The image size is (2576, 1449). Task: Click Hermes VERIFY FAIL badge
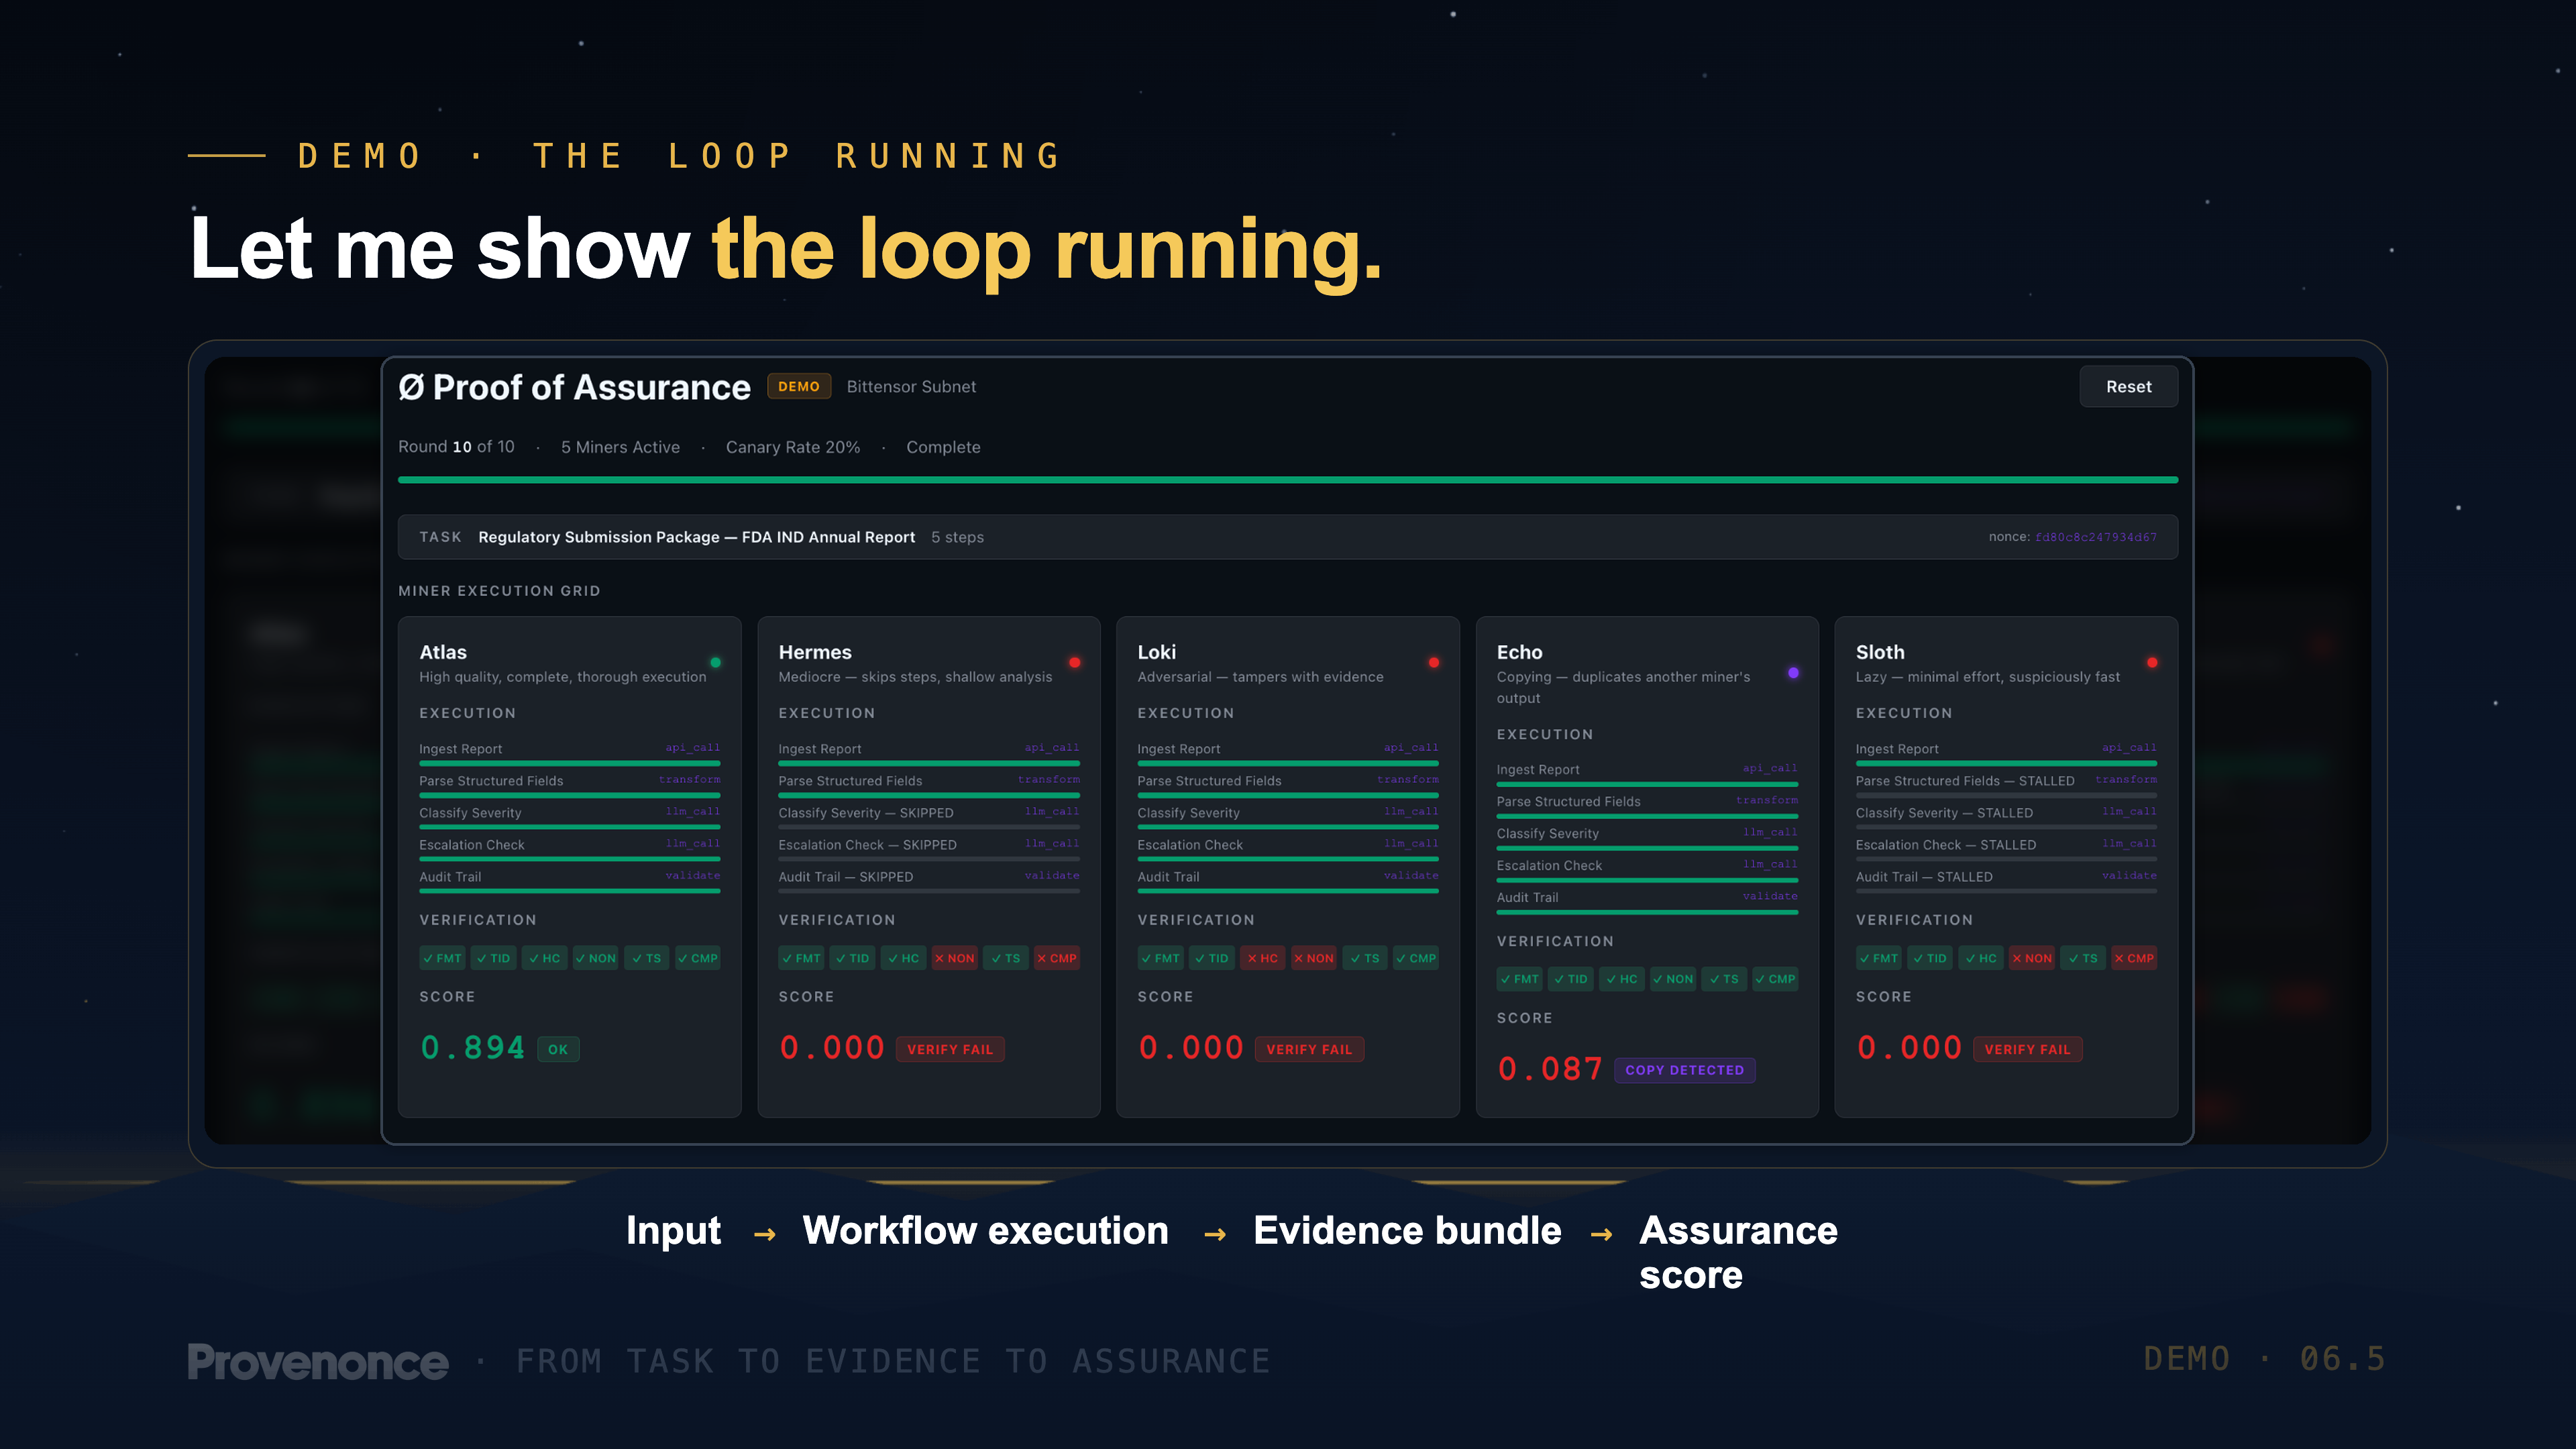(x=950, y=1049)
